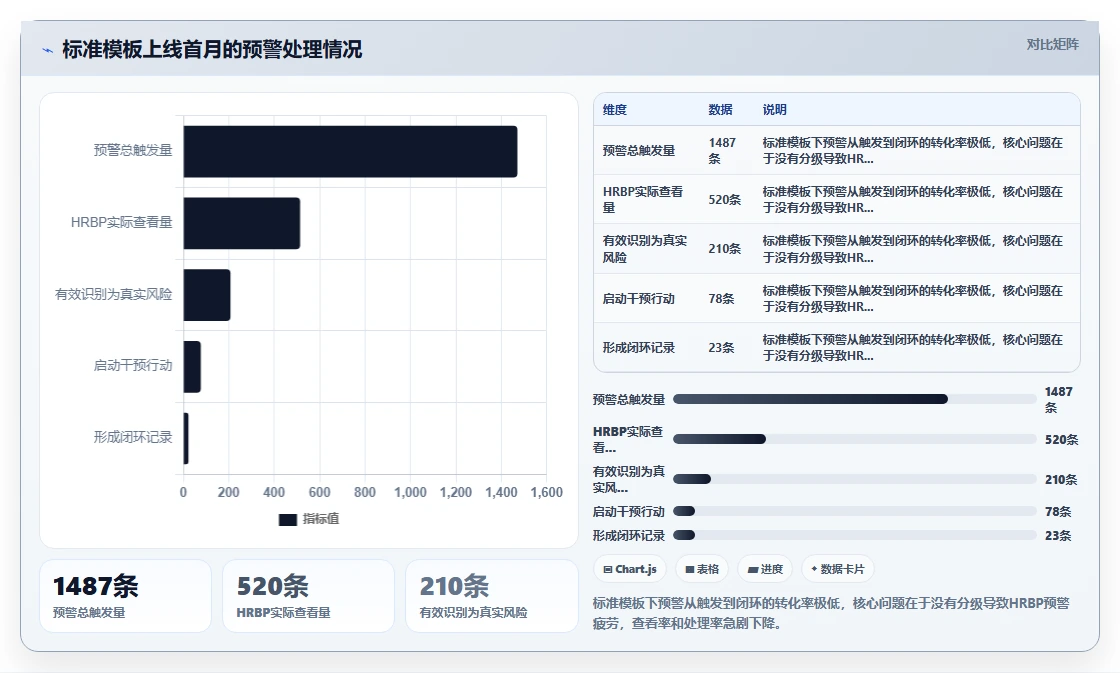Select the HRBP实际查看量 table row label

click(643, 199)
